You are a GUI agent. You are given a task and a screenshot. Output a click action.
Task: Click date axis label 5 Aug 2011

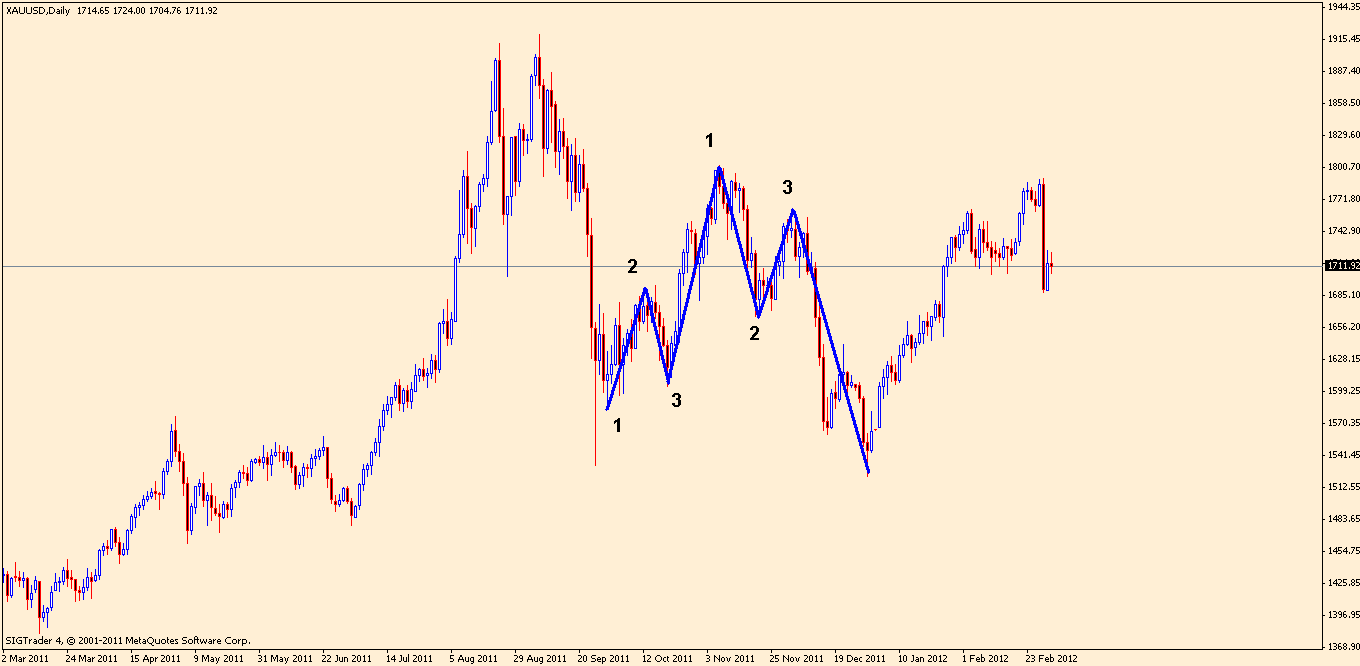pyautogui.click(x=473, y=659)
